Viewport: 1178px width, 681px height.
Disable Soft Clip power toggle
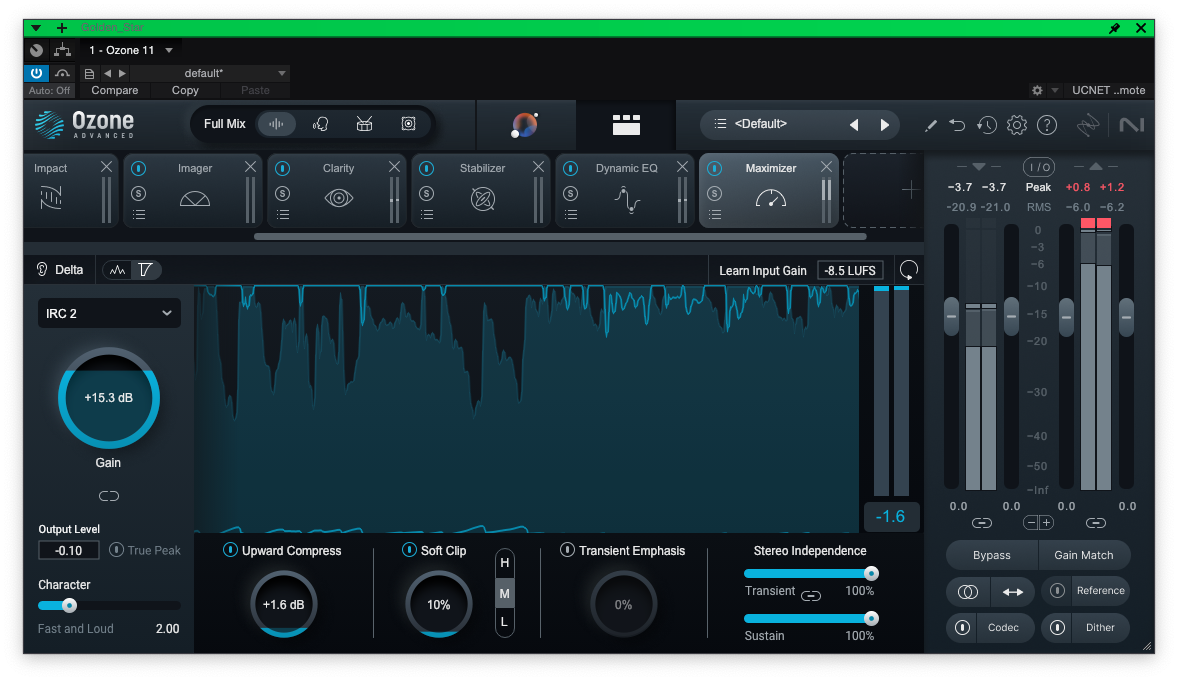409,550
